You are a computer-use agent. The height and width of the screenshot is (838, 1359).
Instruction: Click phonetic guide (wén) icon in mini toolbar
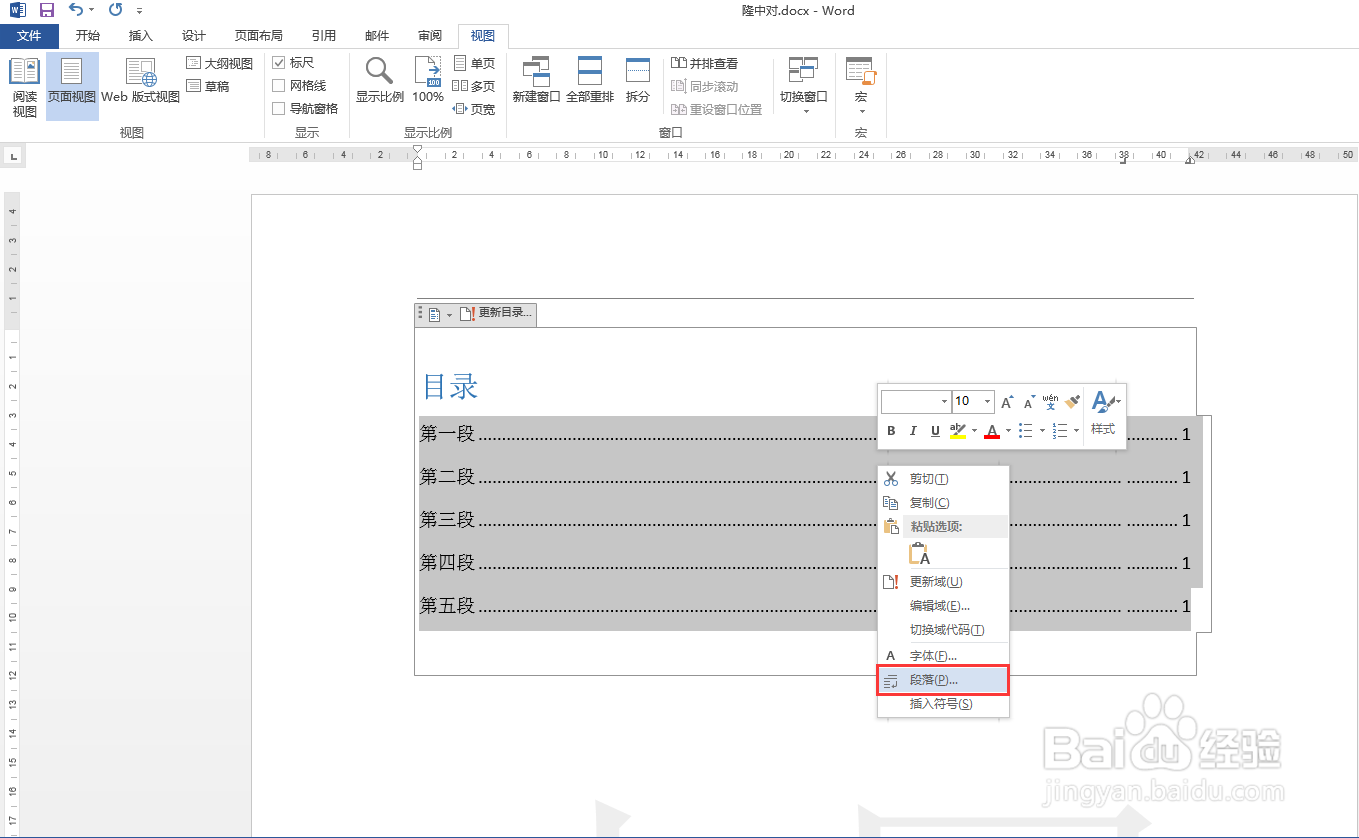click(1050, 402)
